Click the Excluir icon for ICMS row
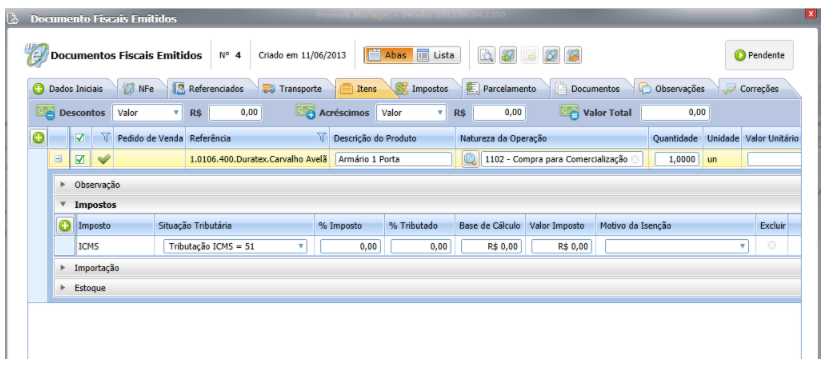 pos(772,245)
